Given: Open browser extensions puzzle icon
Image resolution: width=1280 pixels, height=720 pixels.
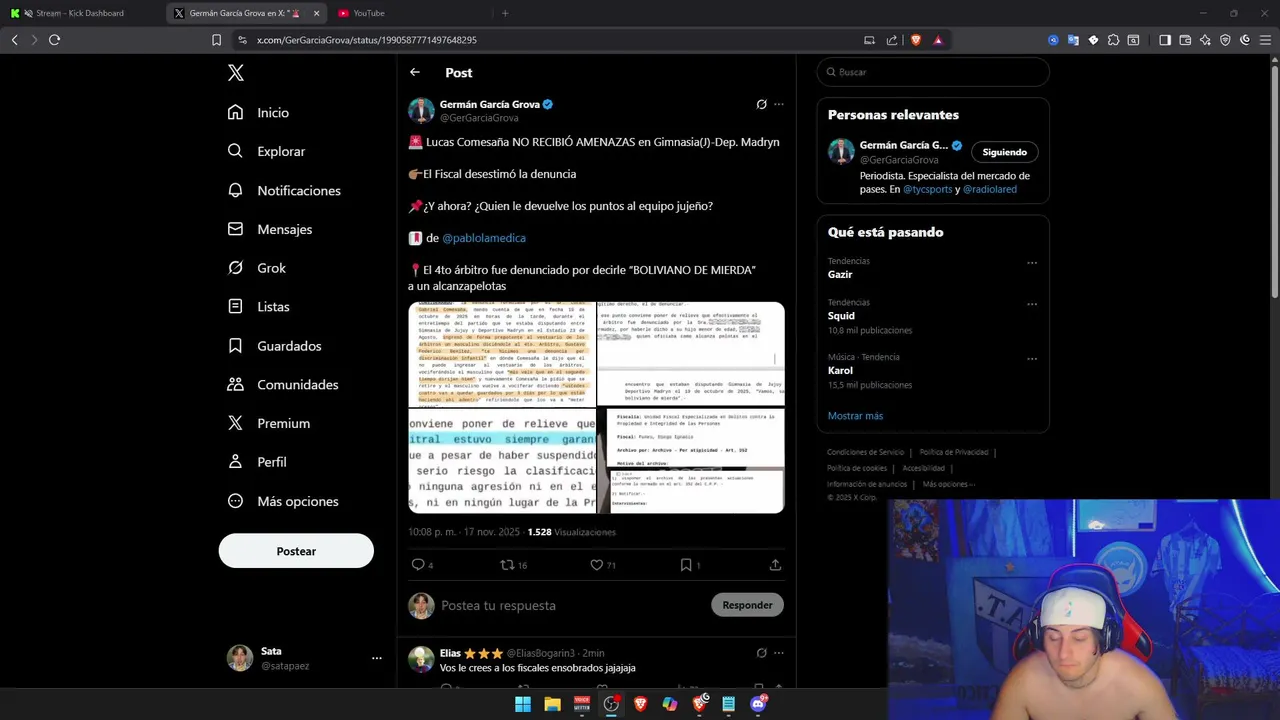Looking at the screenshot, I should click(x=1113, y=40).
